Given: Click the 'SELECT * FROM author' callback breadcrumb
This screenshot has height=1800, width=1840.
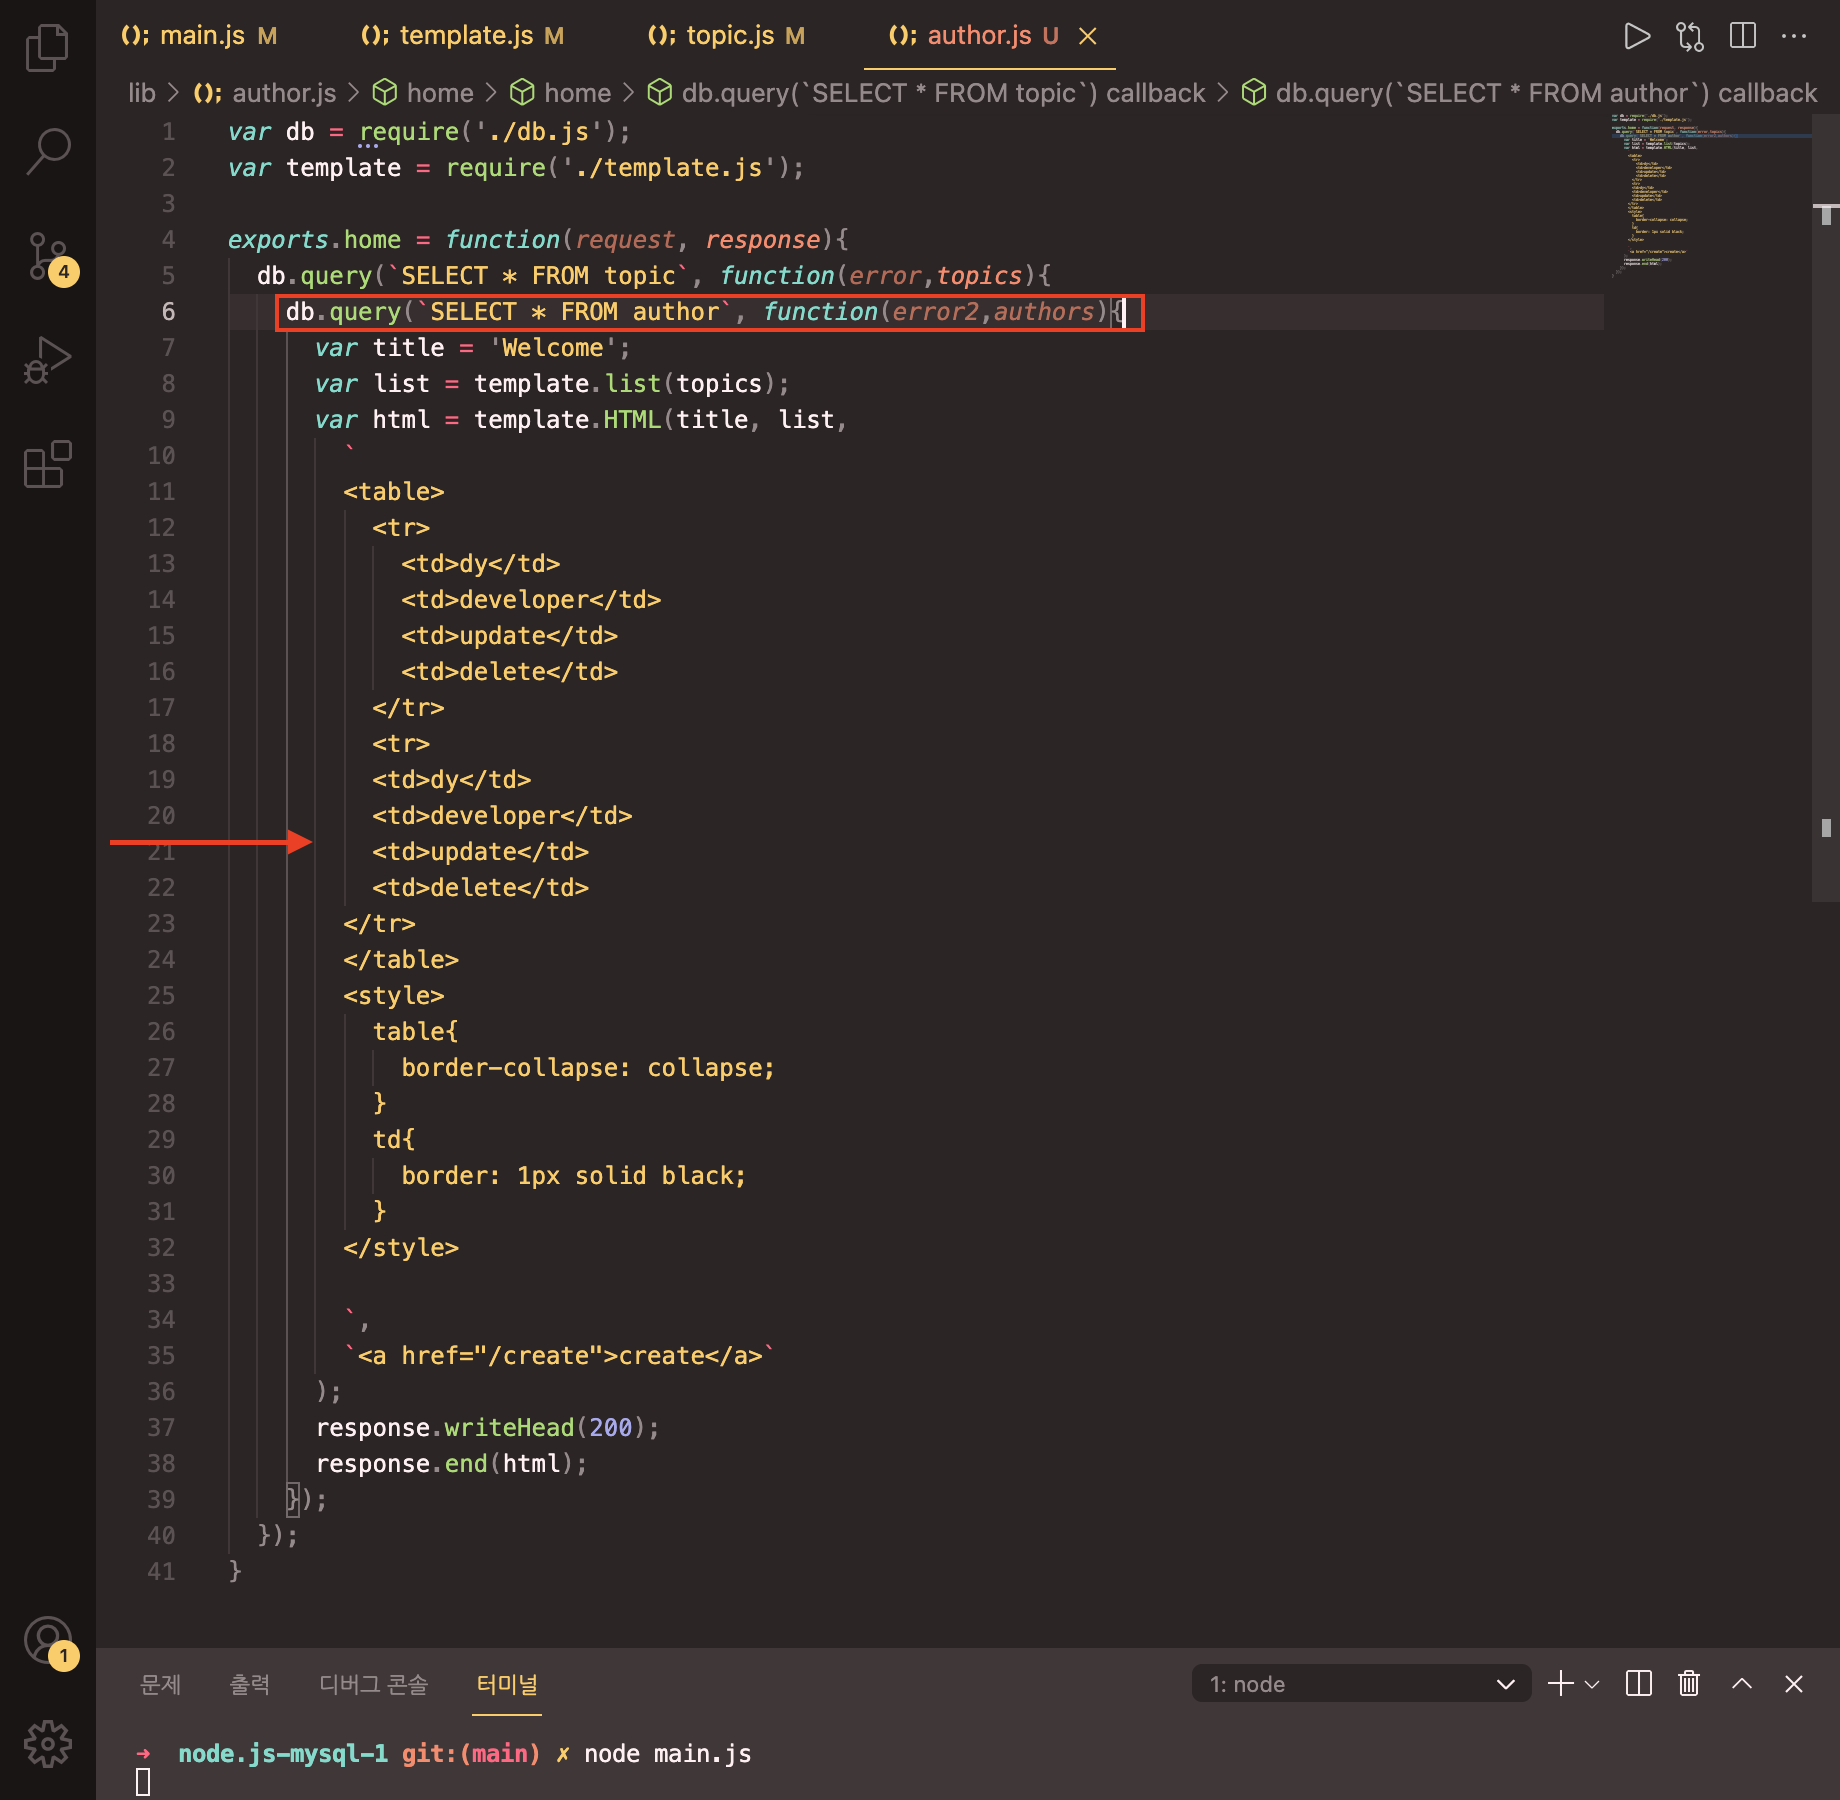Looking at the screenshot, I should 1529,93.
